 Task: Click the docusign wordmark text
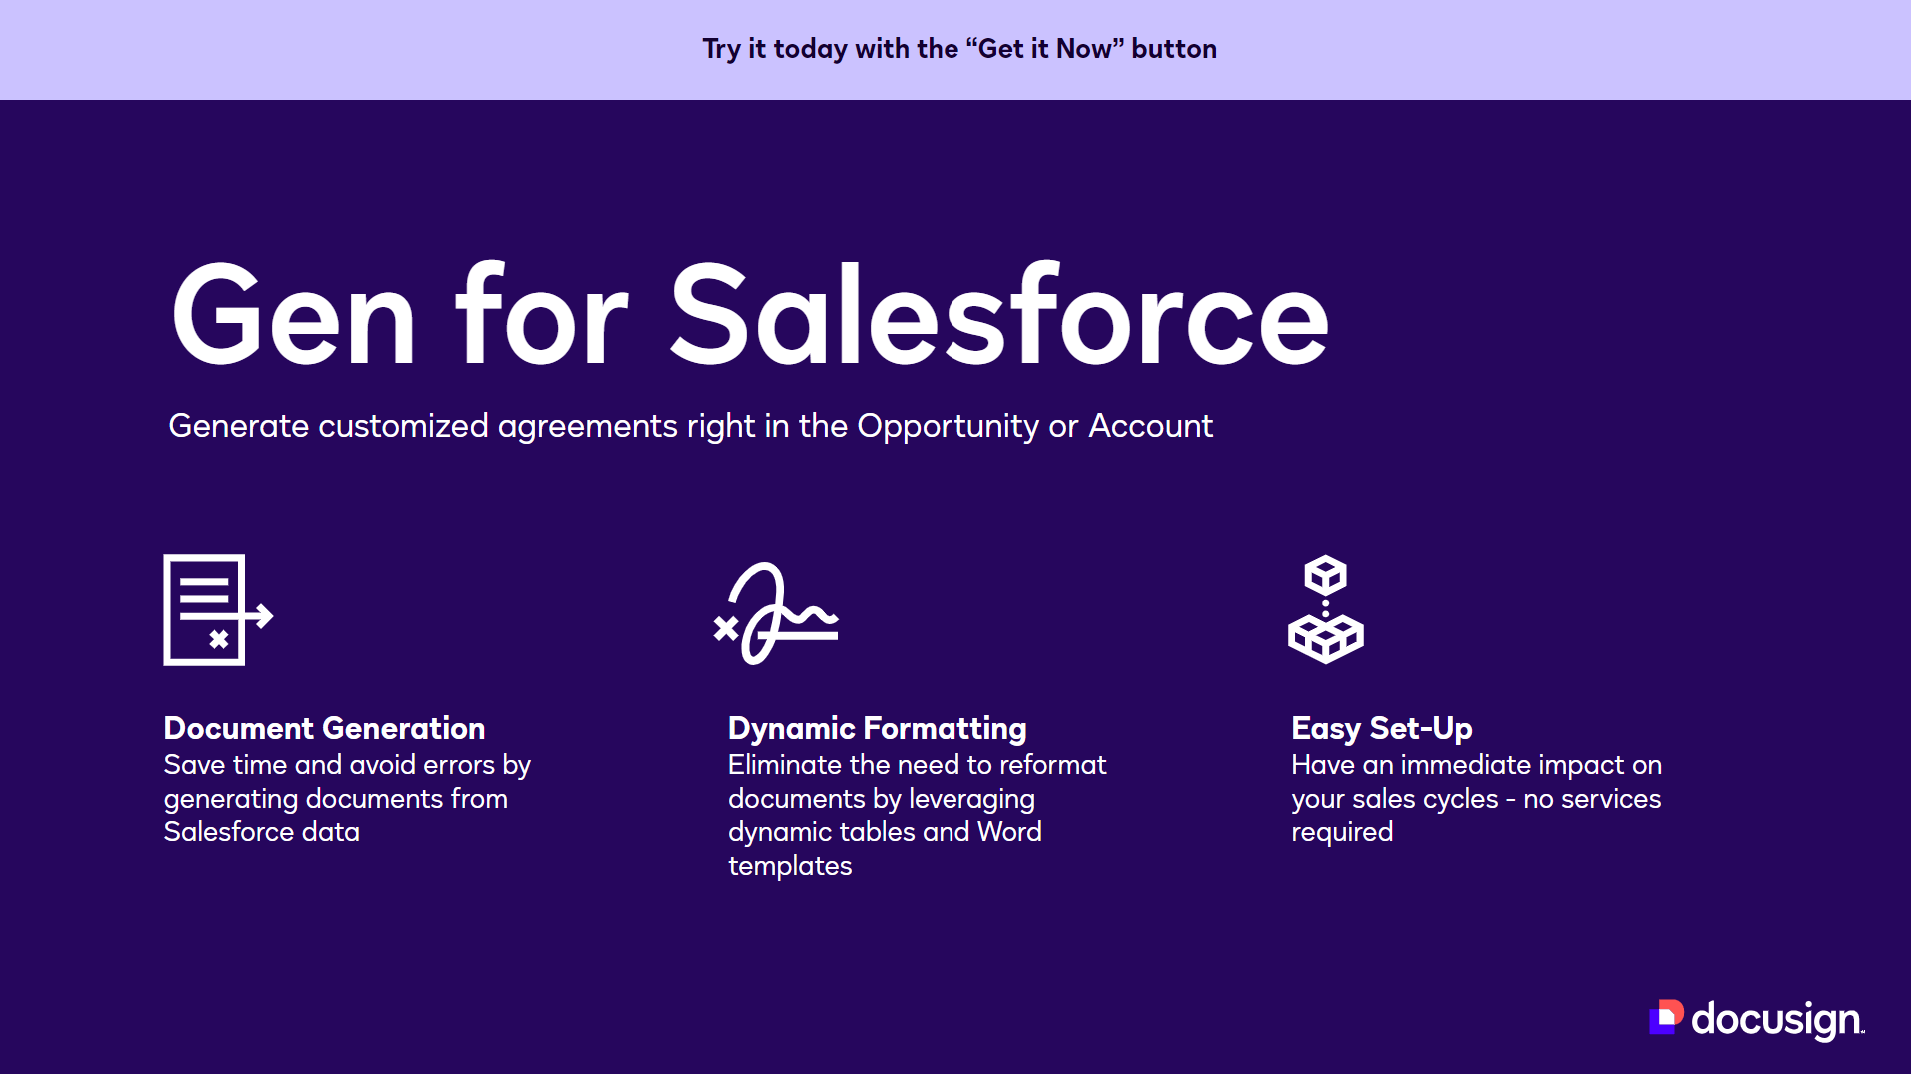point(1776,1019)
